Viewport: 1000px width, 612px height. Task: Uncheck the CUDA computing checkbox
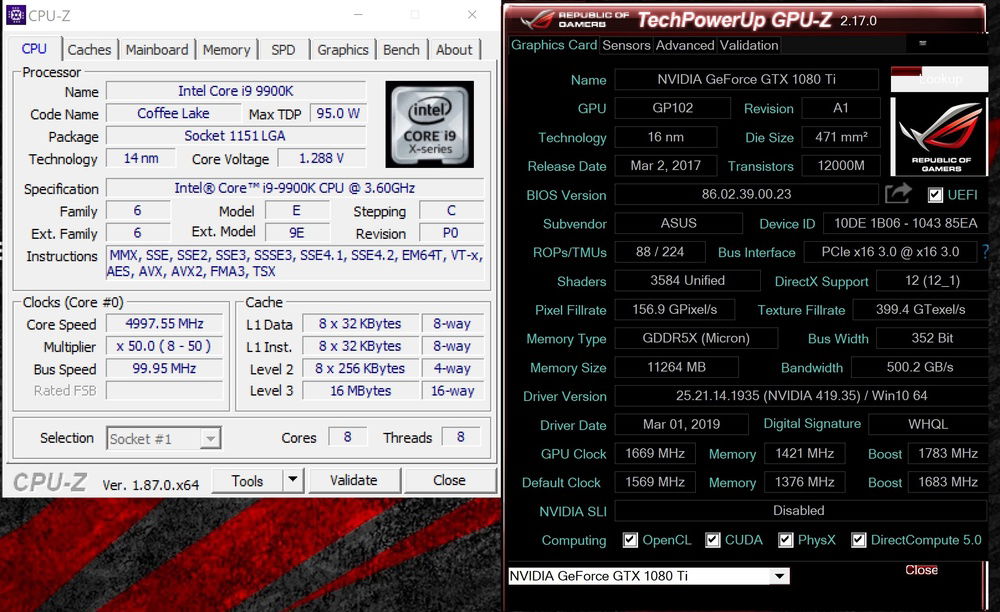coord(712,540)
